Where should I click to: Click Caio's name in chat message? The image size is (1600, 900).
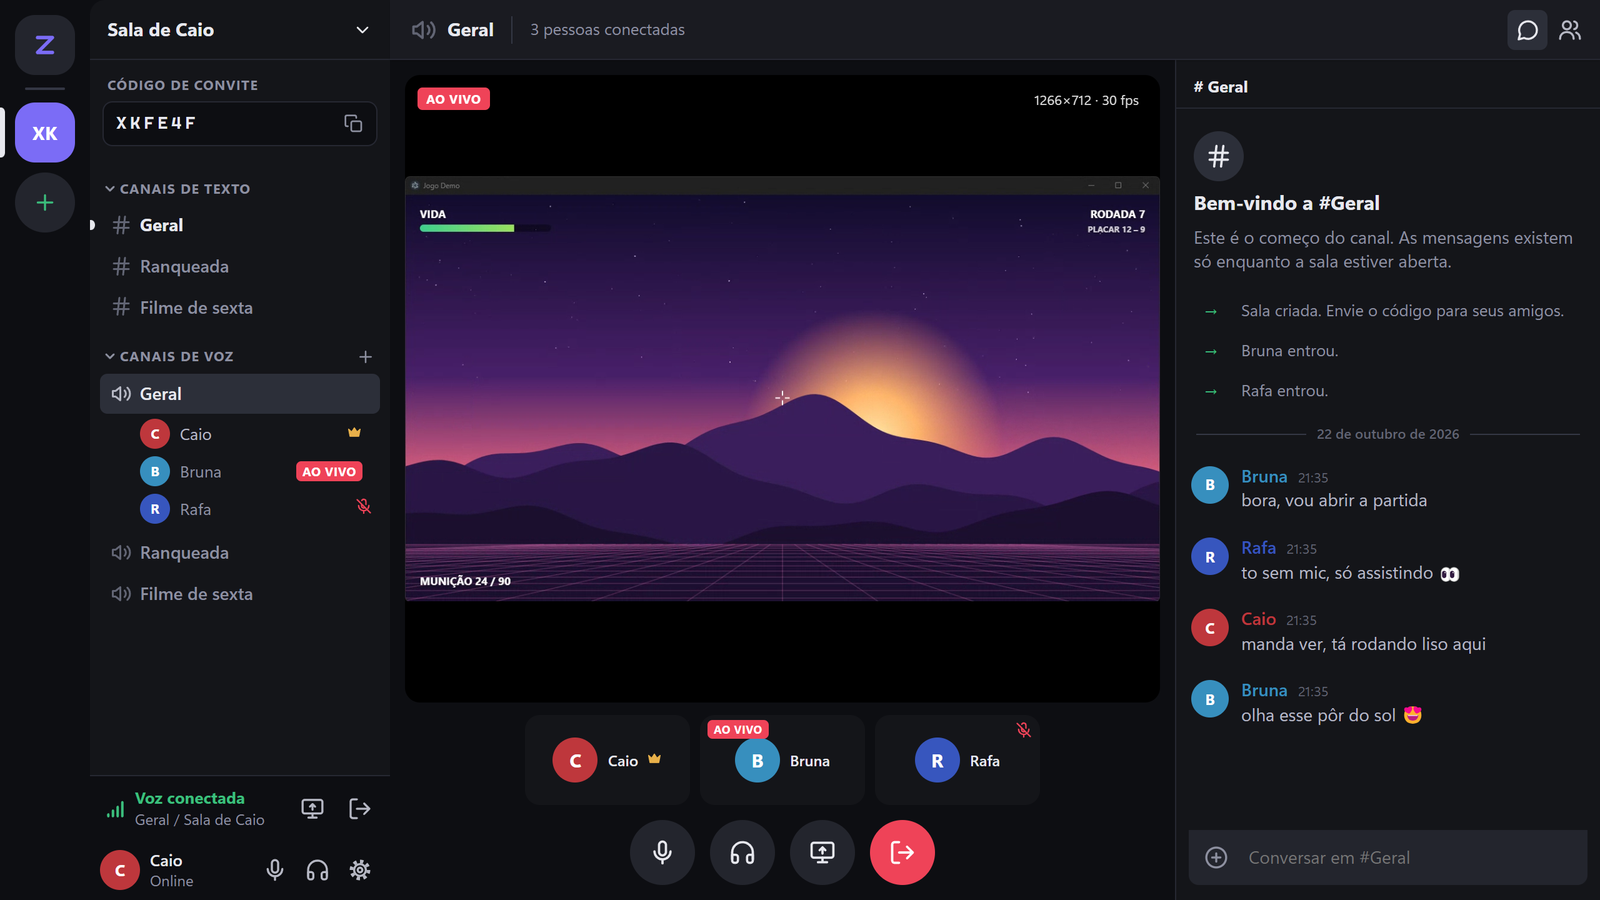(x=1258, y=619)
